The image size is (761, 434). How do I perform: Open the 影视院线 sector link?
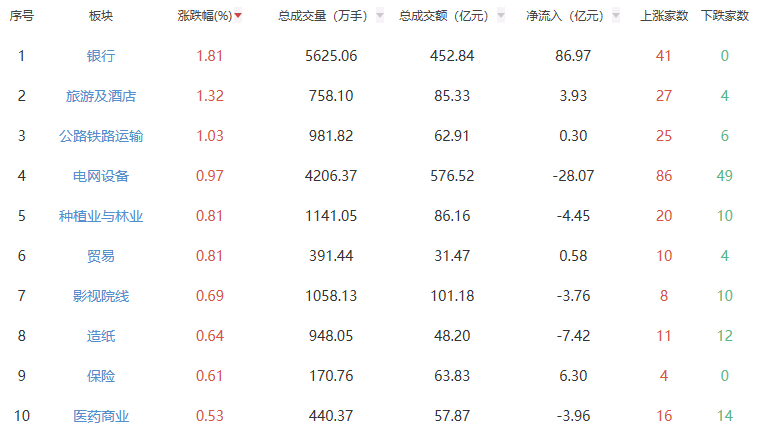[101, 296]
